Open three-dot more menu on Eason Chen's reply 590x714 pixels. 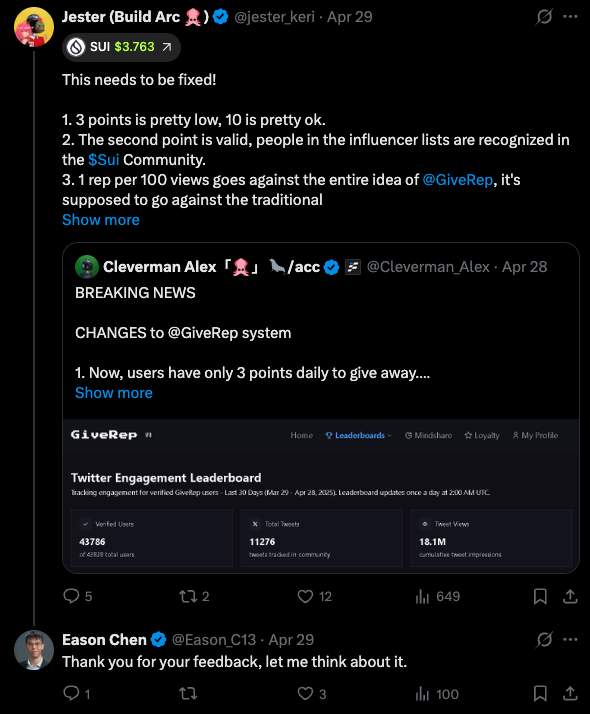[x=570, y=640]
